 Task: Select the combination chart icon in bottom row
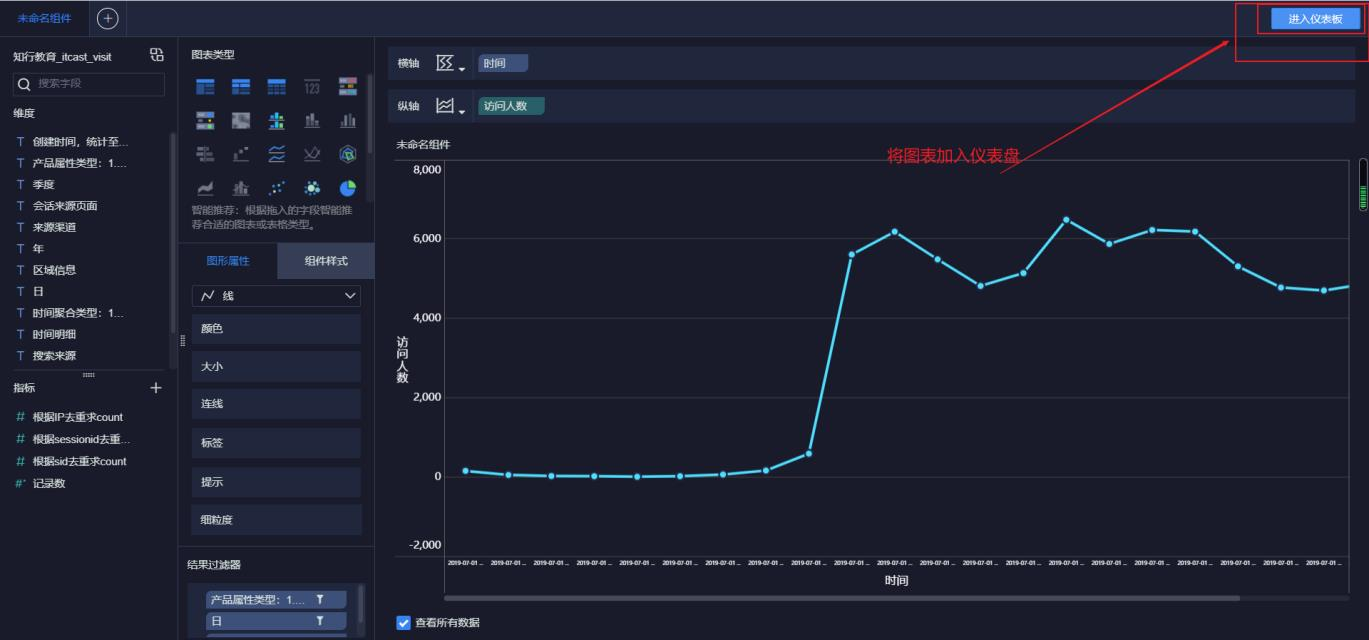[x=241, y=187]
